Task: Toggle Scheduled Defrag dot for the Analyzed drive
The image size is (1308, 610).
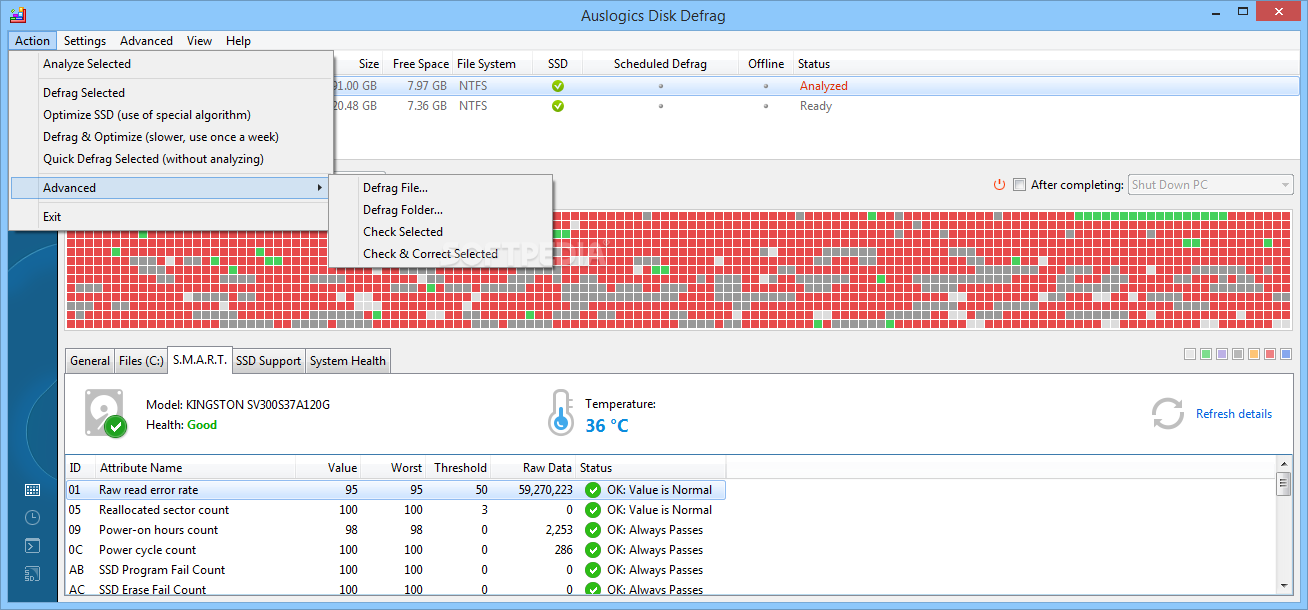Action: tap(660, 86)
